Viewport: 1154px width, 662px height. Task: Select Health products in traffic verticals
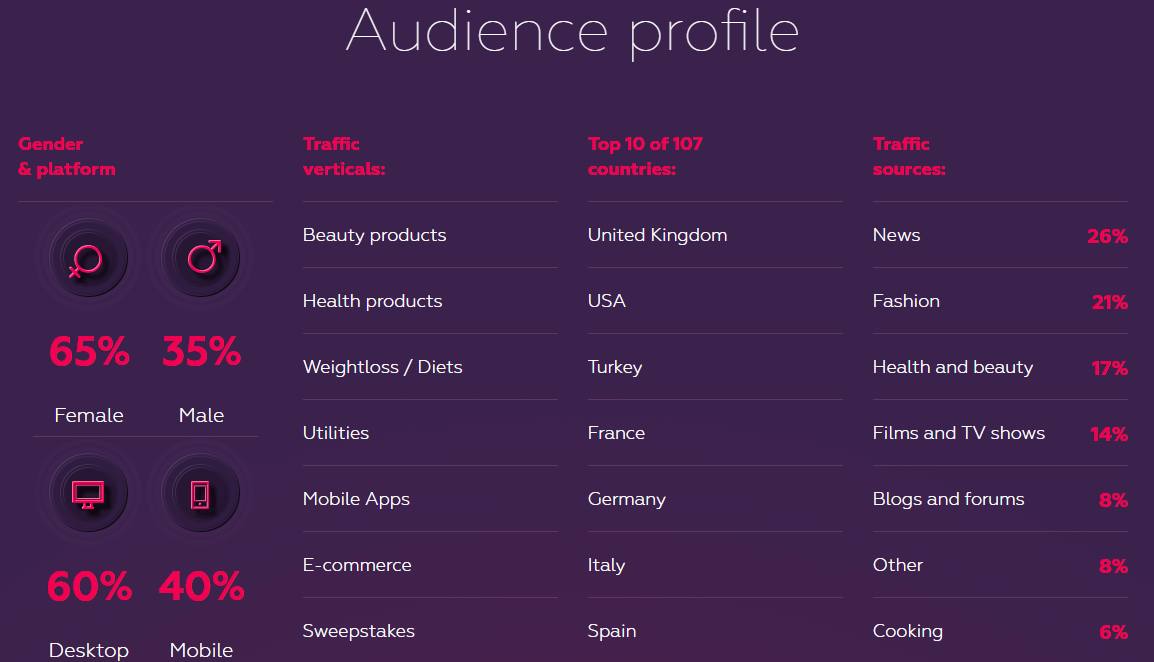tap(372, 301)
